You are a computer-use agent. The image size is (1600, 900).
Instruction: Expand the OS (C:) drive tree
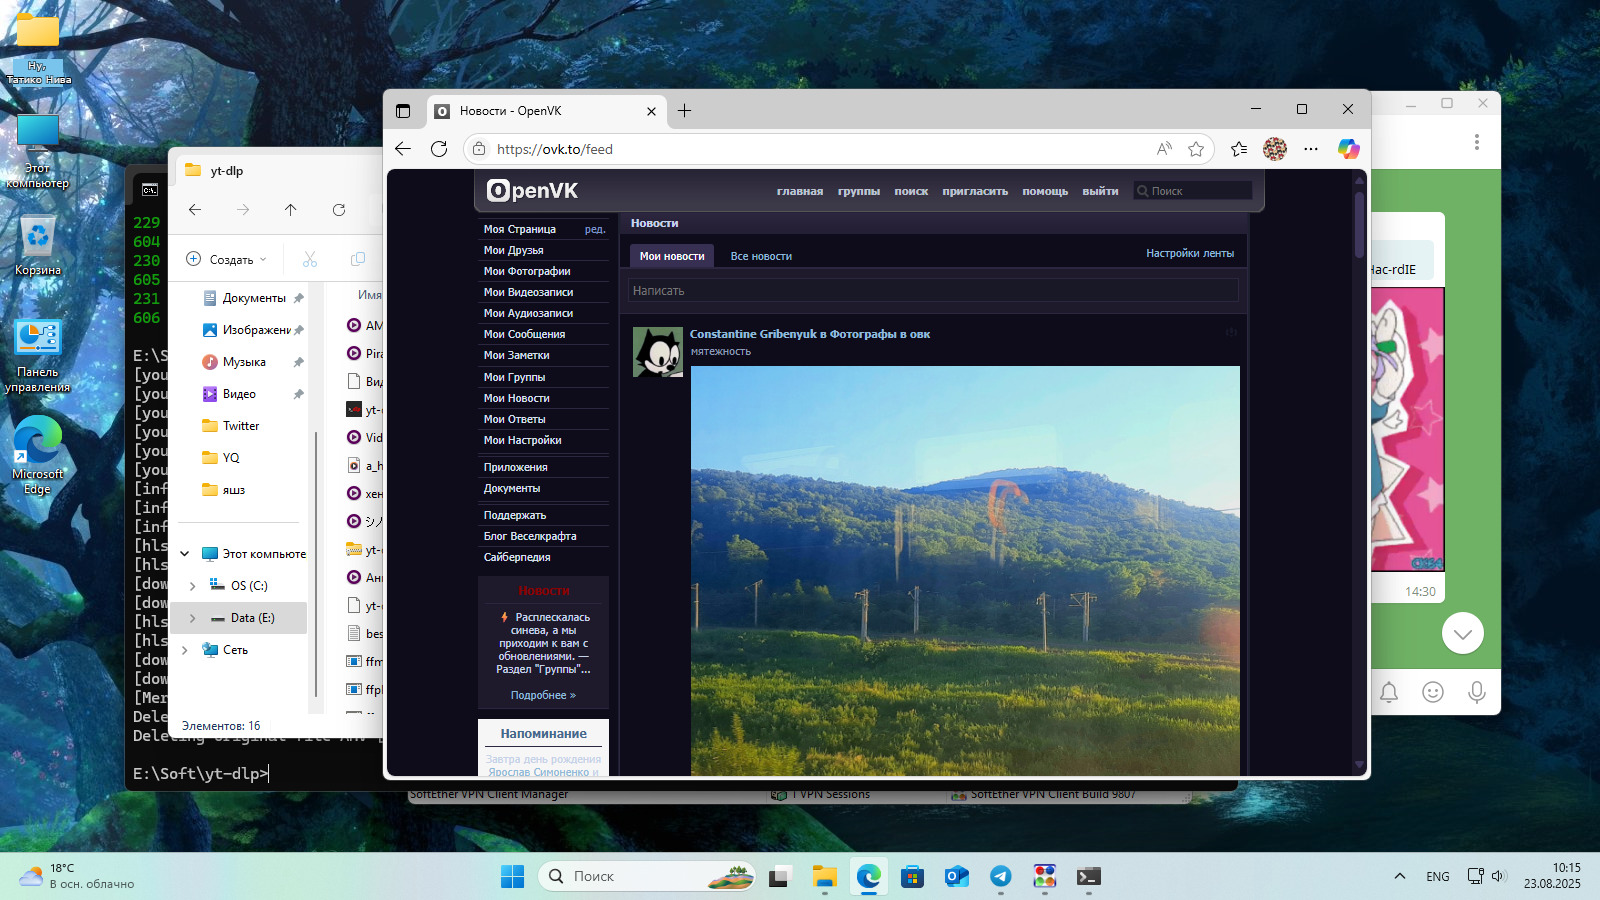coord(193,586)
